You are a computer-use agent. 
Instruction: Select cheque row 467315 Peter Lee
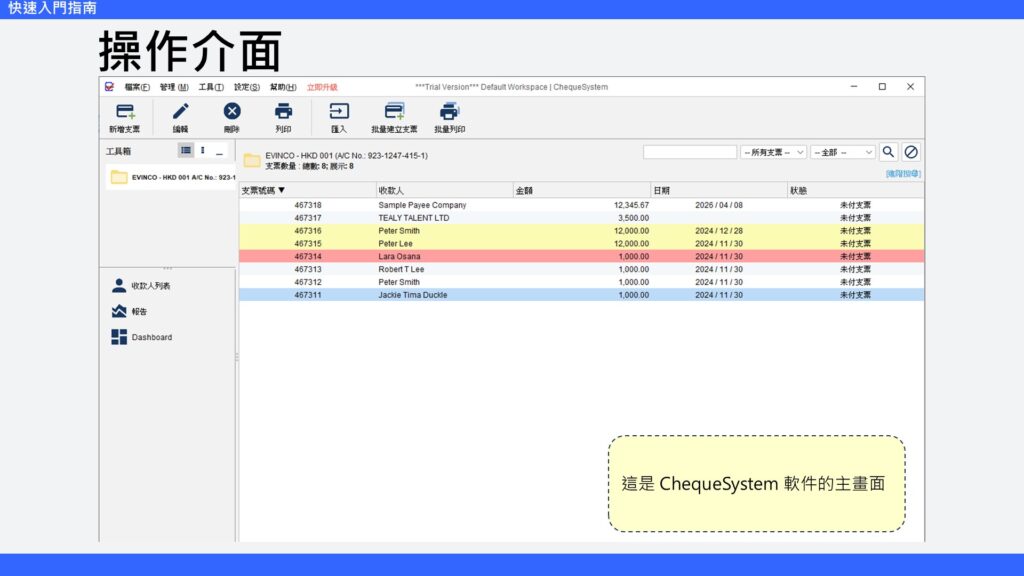click(581, 244)
